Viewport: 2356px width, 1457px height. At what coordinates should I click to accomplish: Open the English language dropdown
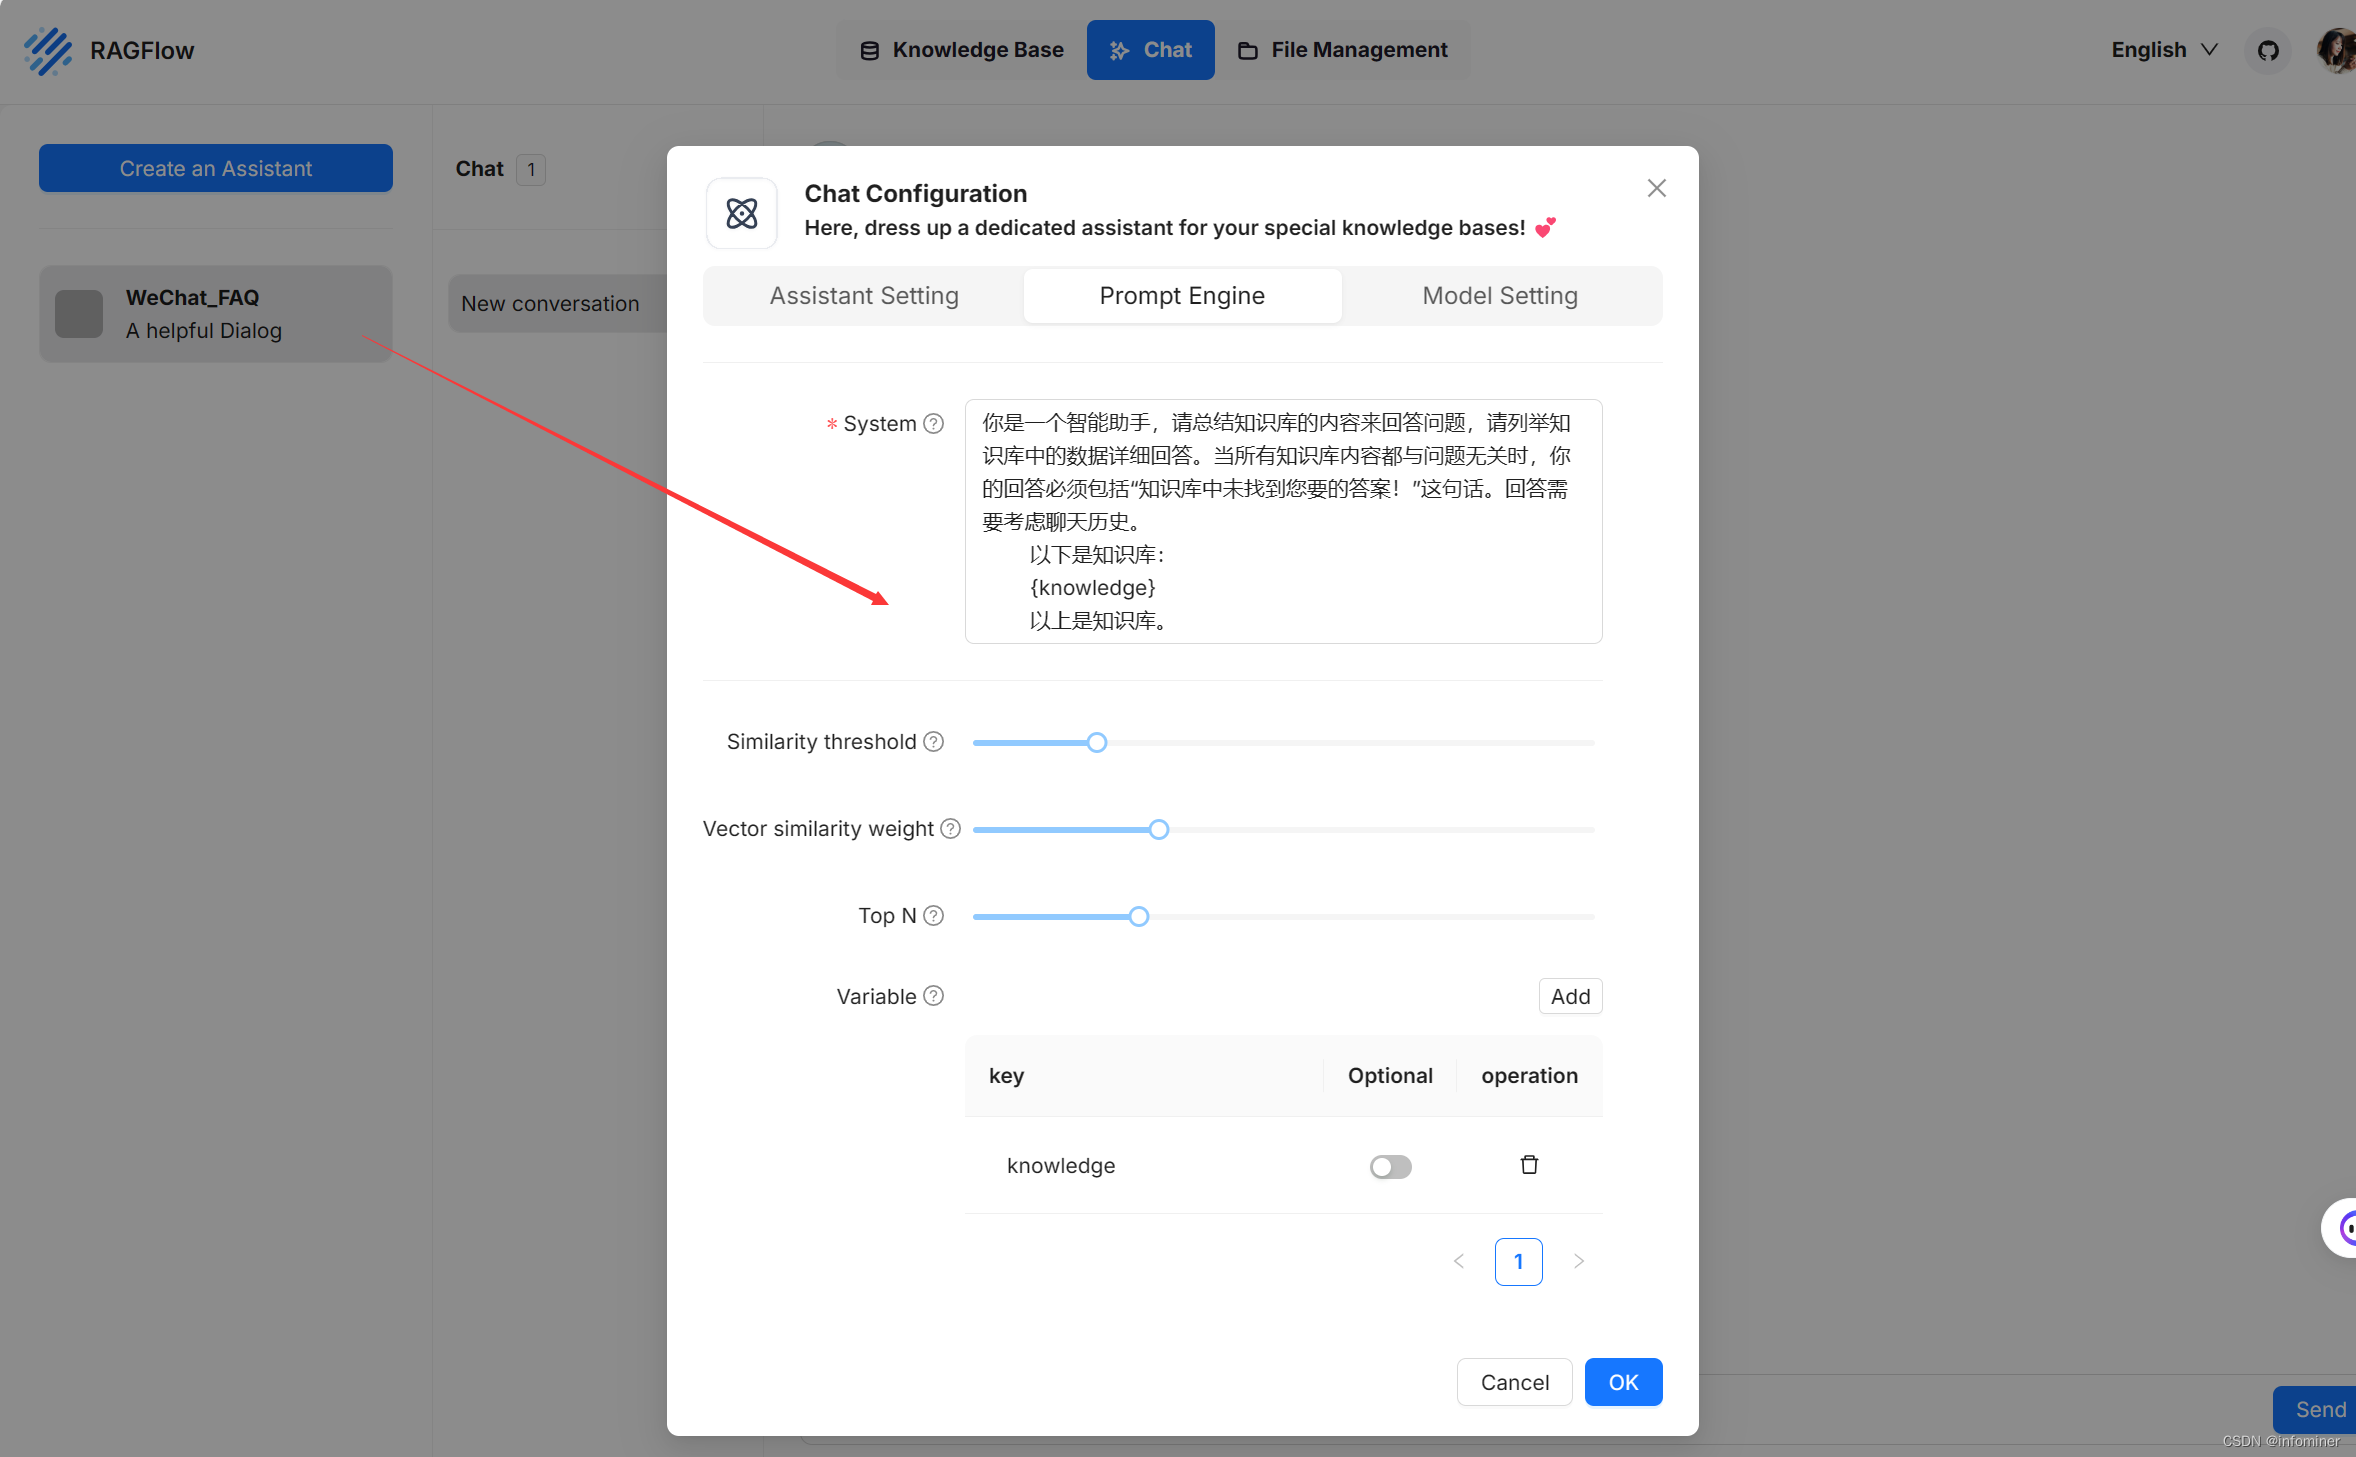click(2164, 50)
